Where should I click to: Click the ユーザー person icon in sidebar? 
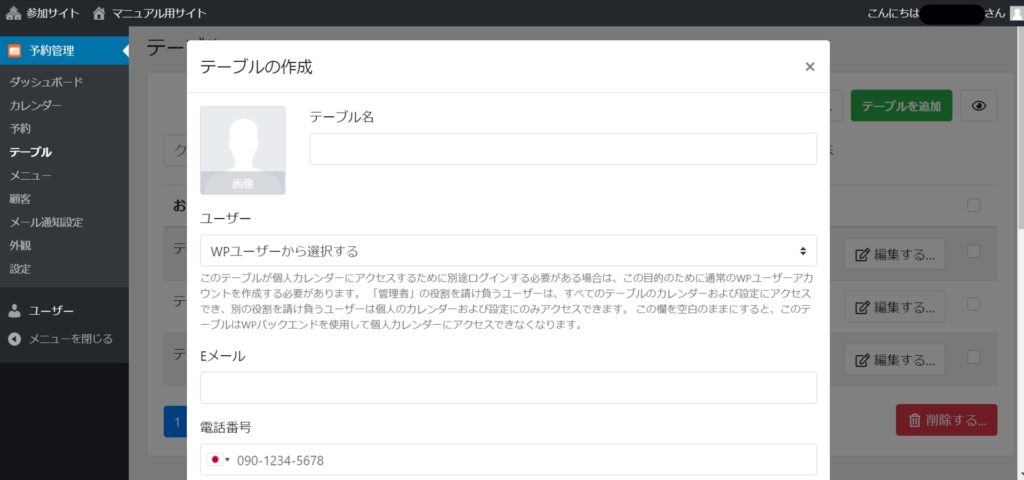click(15, 311)
